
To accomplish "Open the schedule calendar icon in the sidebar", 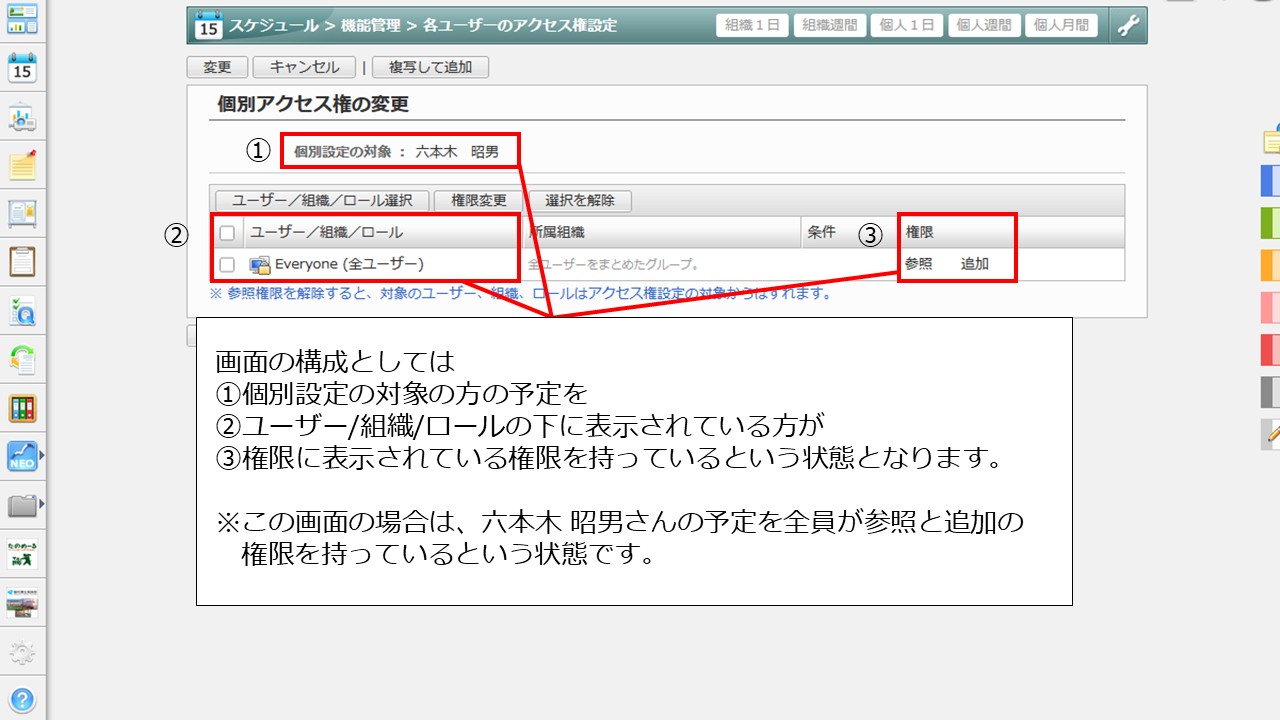I will point(22,67).
